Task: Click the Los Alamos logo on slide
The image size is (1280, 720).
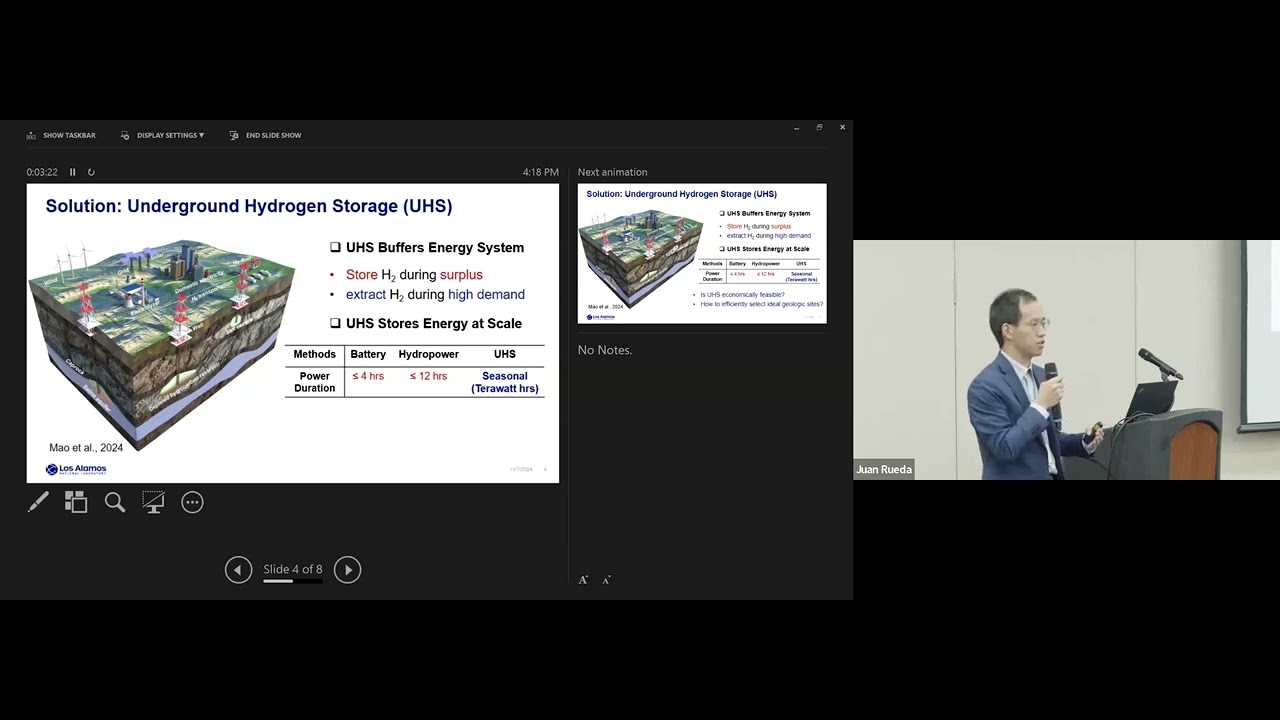Action: (76, 469)
